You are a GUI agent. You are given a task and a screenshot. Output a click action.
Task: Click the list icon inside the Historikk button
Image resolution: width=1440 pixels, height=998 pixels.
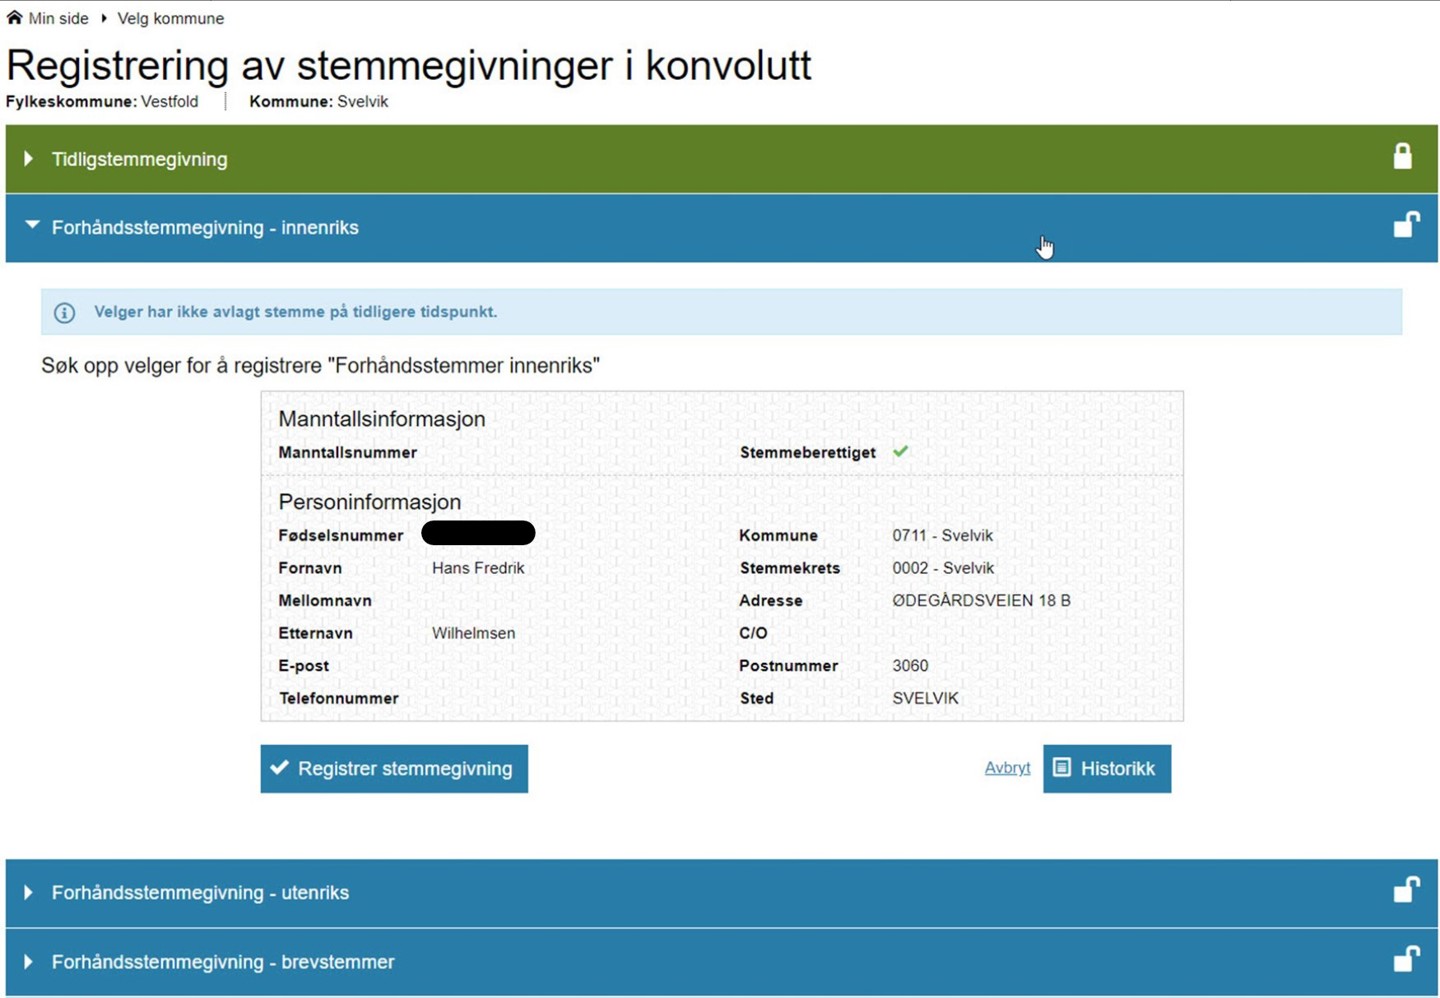pyautogui.click(x=1062, y=768)
